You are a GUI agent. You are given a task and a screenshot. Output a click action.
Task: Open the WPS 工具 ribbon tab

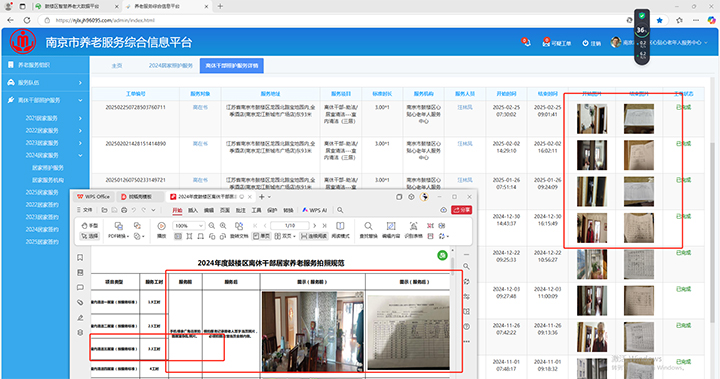(x=256, y=210)
